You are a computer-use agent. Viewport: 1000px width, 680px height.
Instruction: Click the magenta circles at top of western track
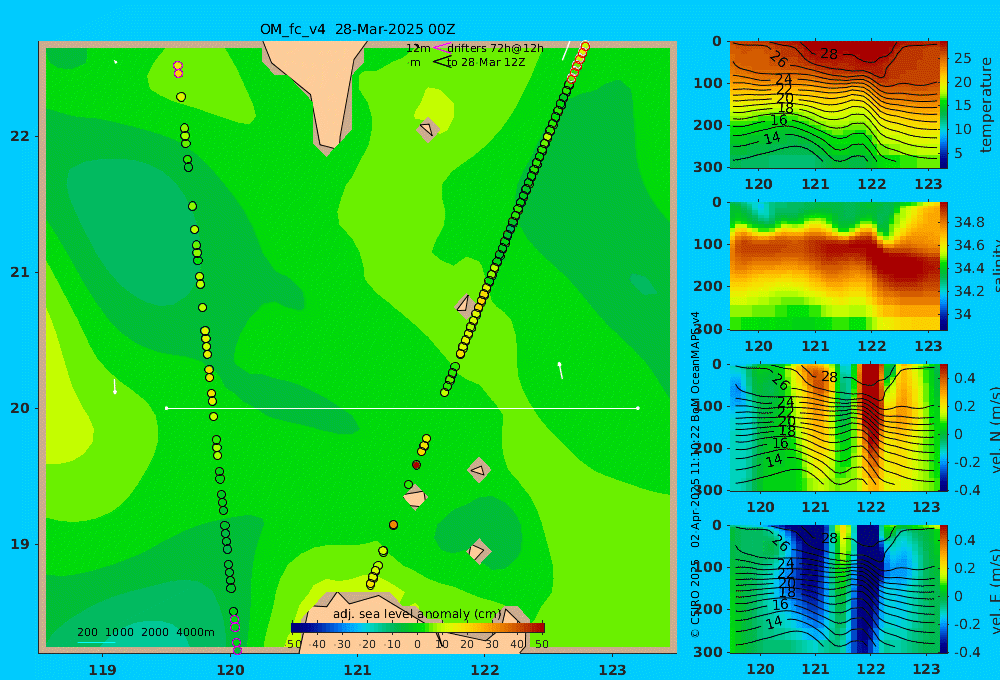178,70
